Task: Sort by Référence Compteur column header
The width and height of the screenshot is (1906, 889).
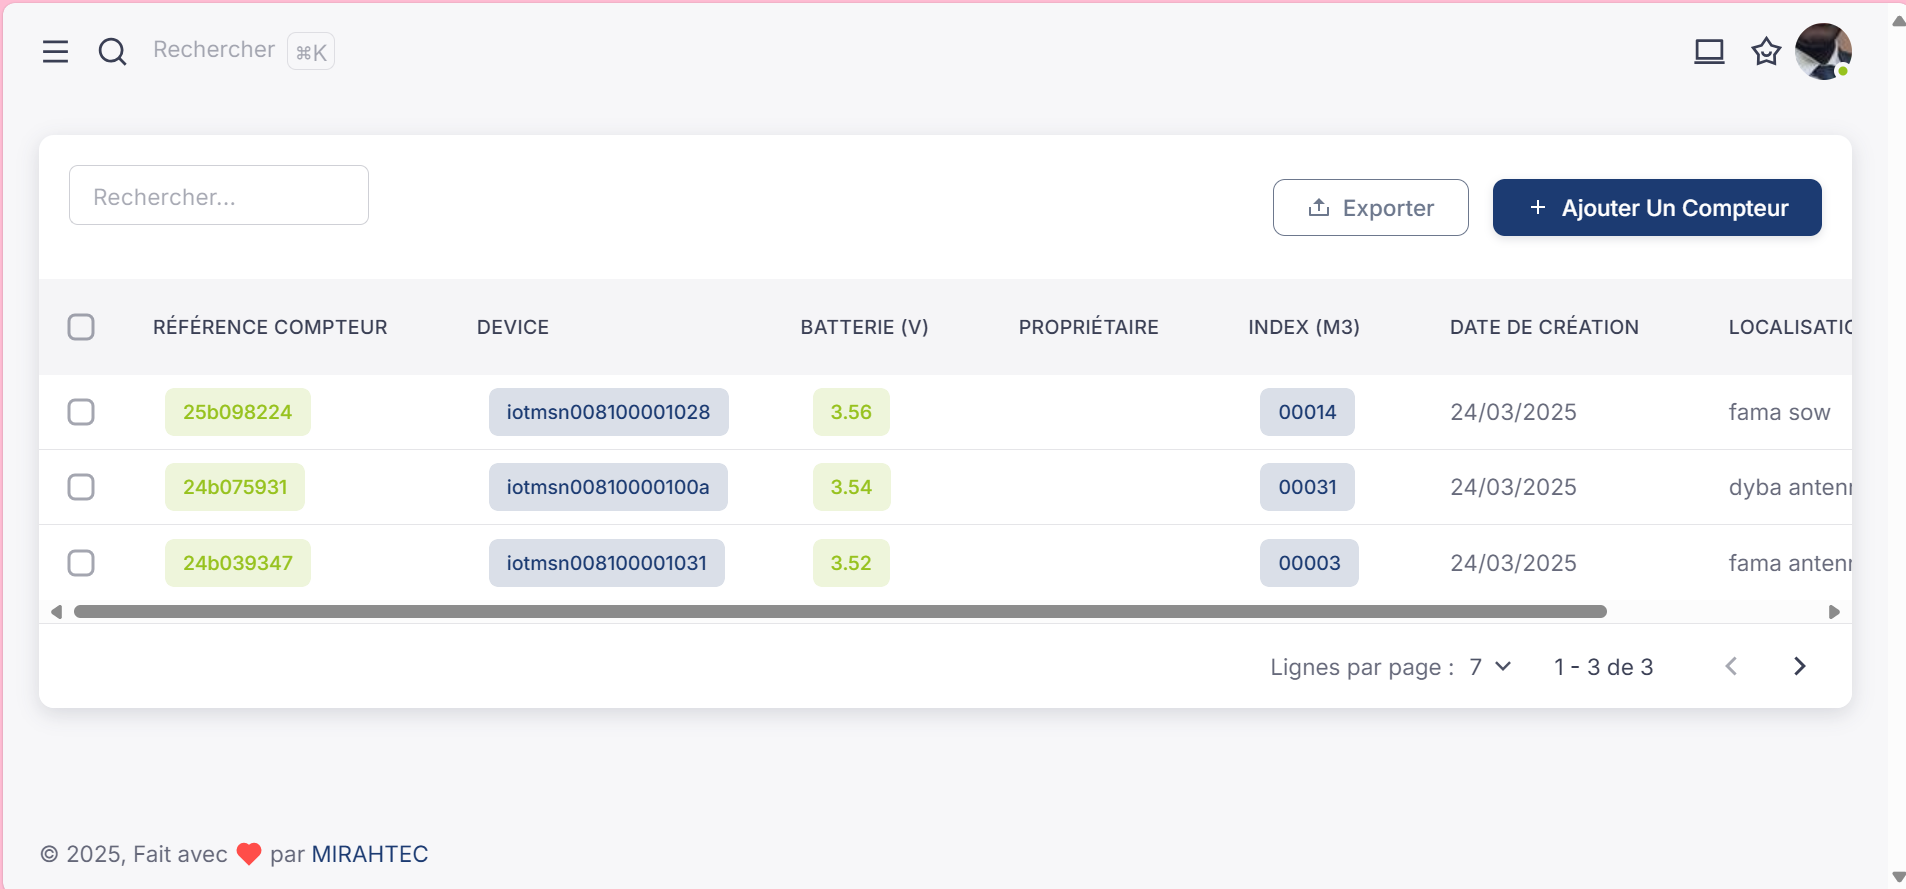Action: click(270, 327)
